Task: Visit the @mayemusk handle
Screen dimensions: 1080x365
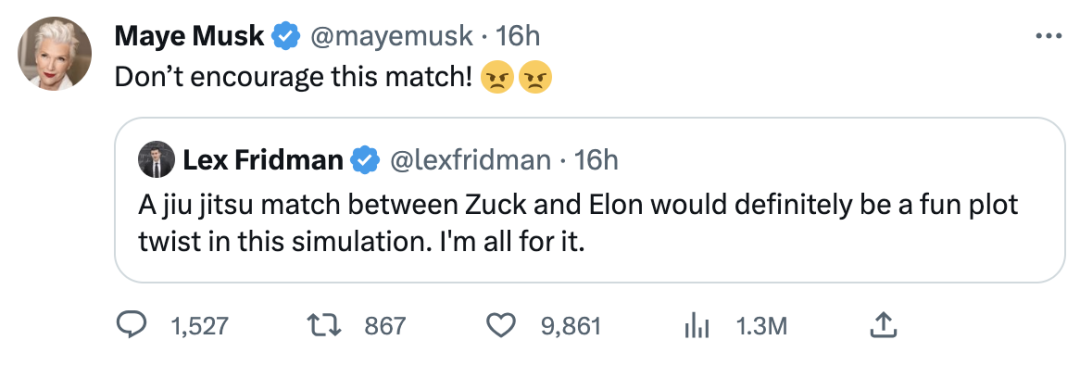Action: (x=393, y=36)
